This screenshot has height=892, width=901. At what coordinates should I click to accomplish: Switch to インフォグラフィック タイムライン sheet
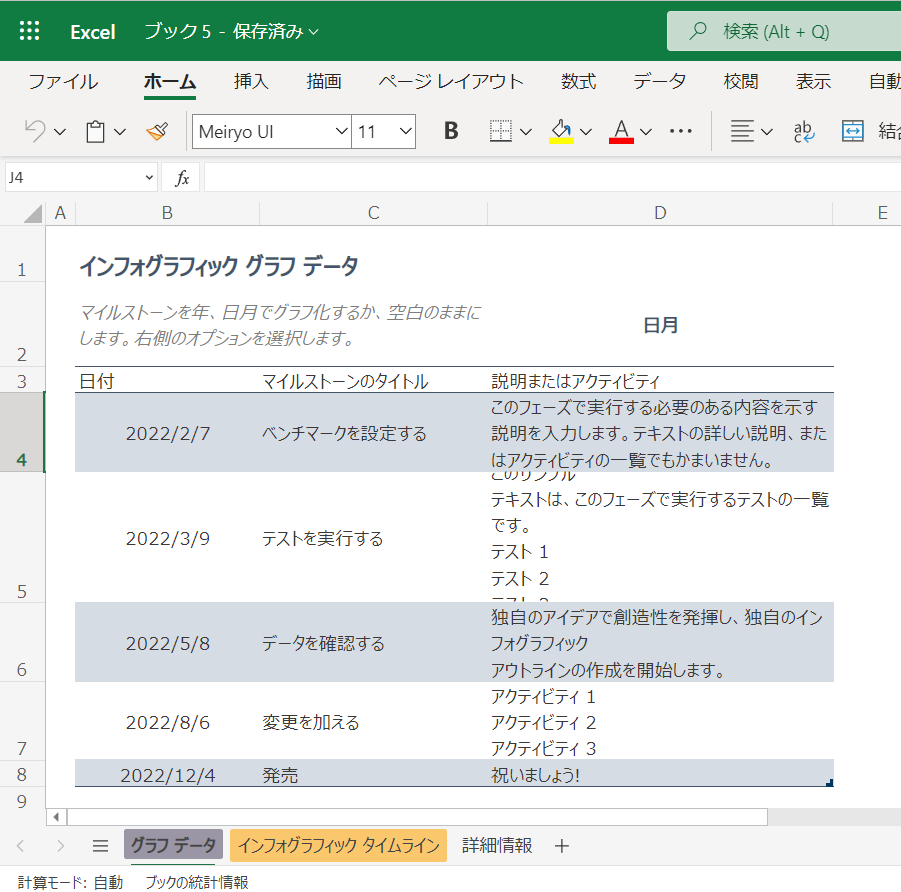tap(338, 845)
